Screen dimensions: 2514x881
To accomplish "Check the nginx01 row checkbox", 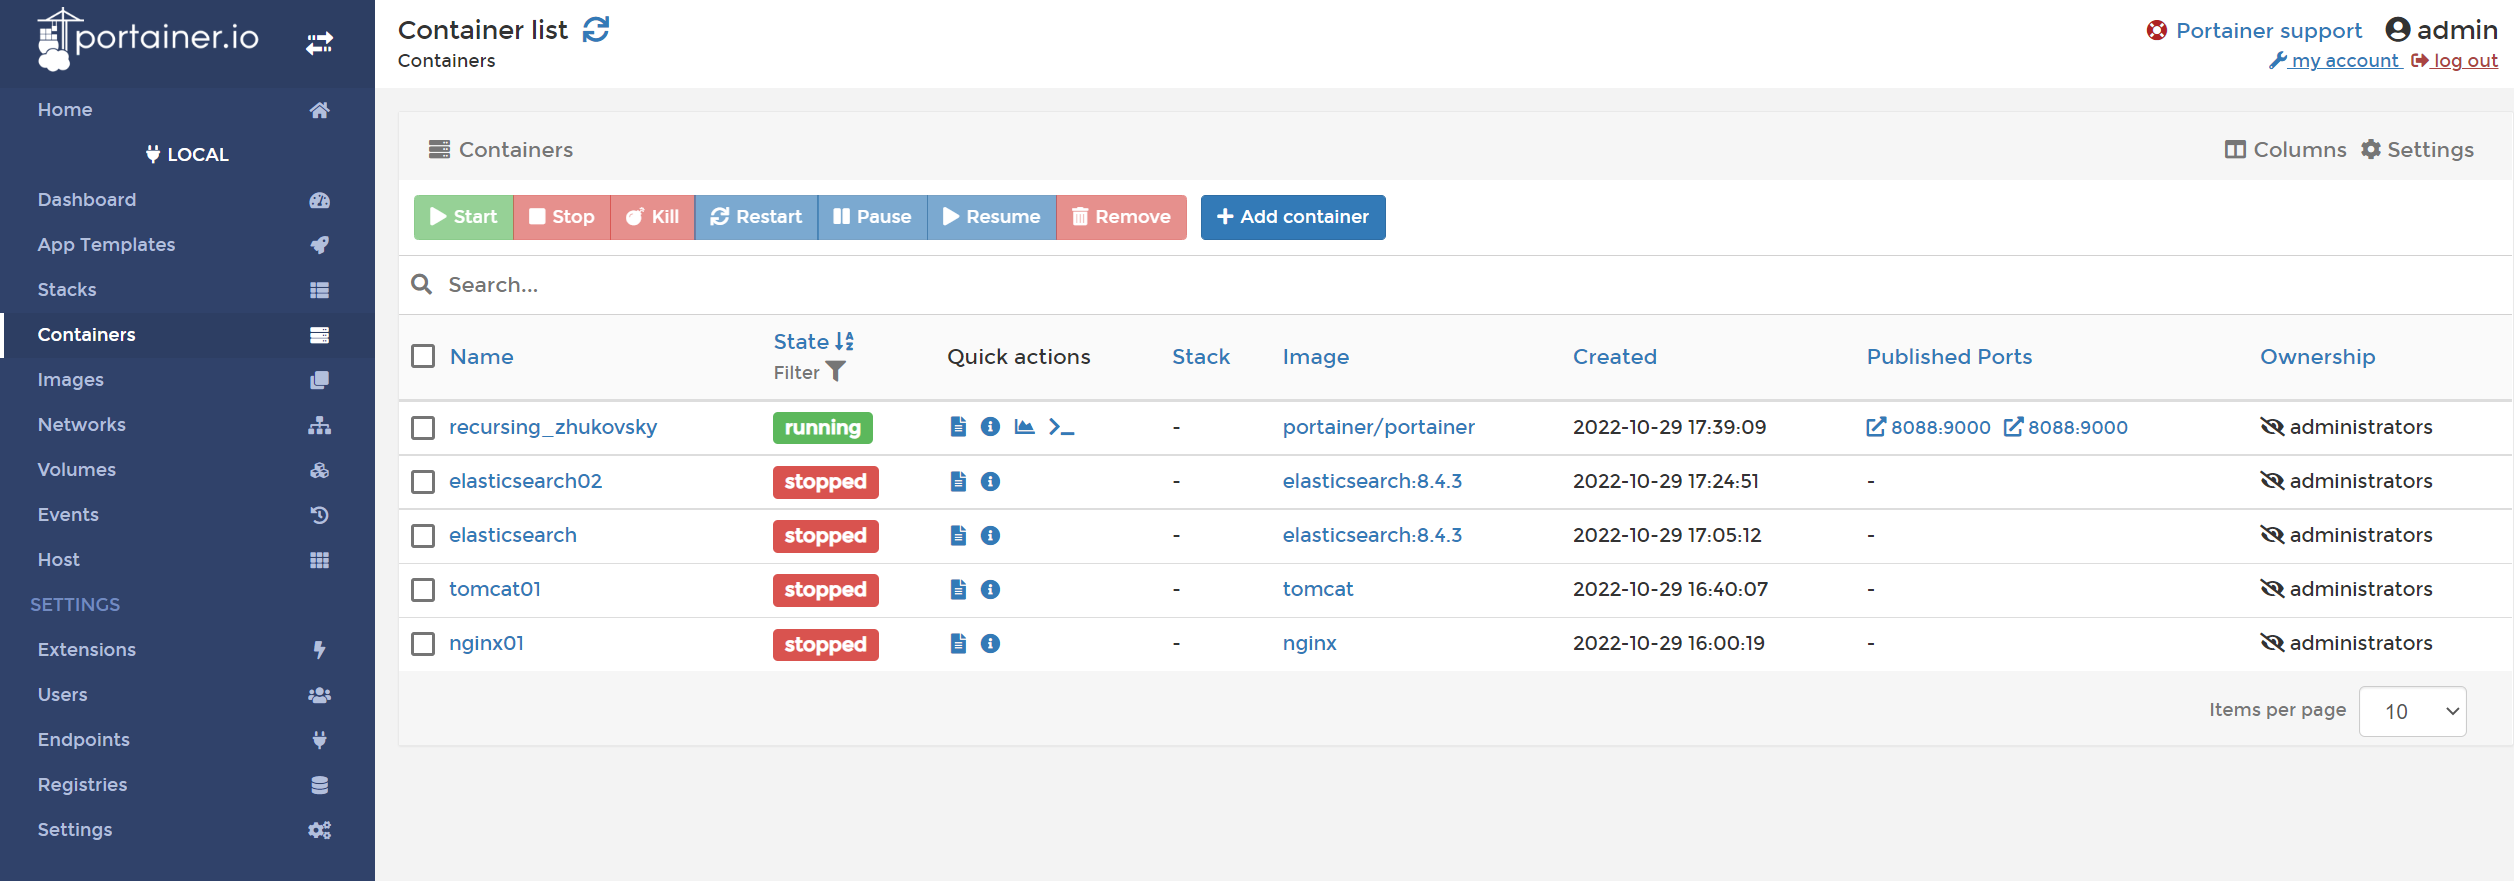I will tap(423, 644).
